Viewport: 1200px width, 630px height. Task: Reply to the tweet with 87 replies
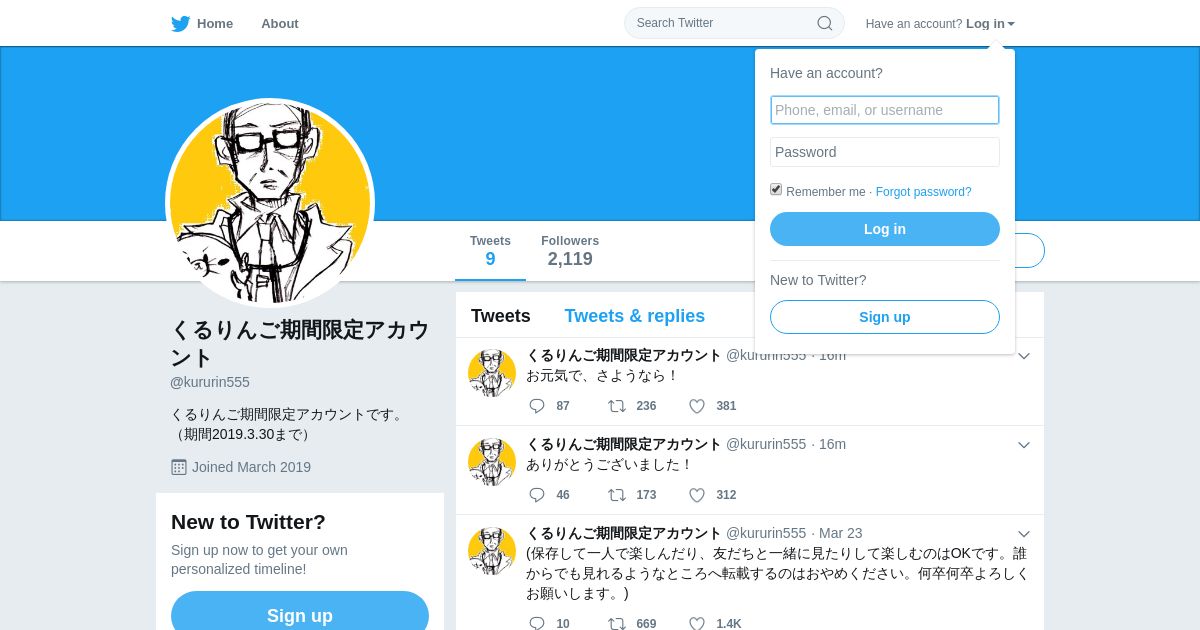point(537,406)
